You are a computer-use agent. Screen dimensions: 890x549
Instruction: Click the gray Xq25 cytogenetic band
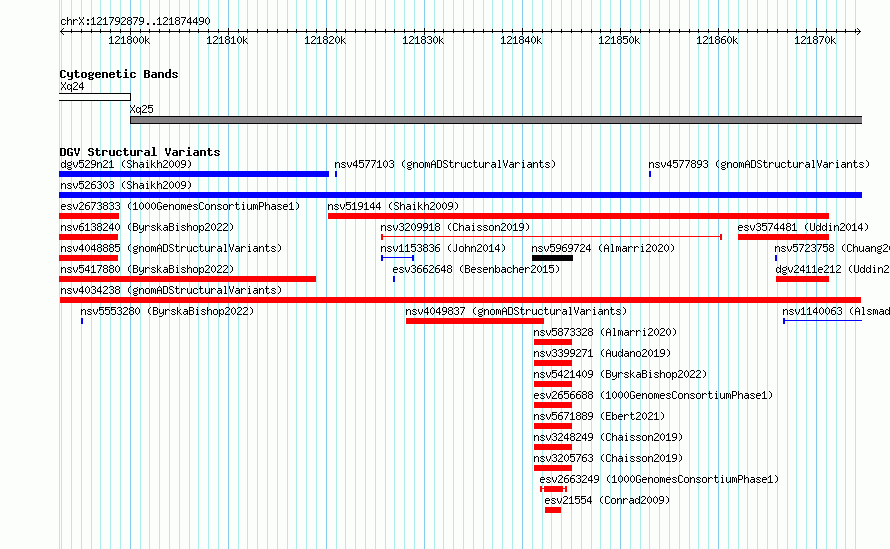(496, 120)
